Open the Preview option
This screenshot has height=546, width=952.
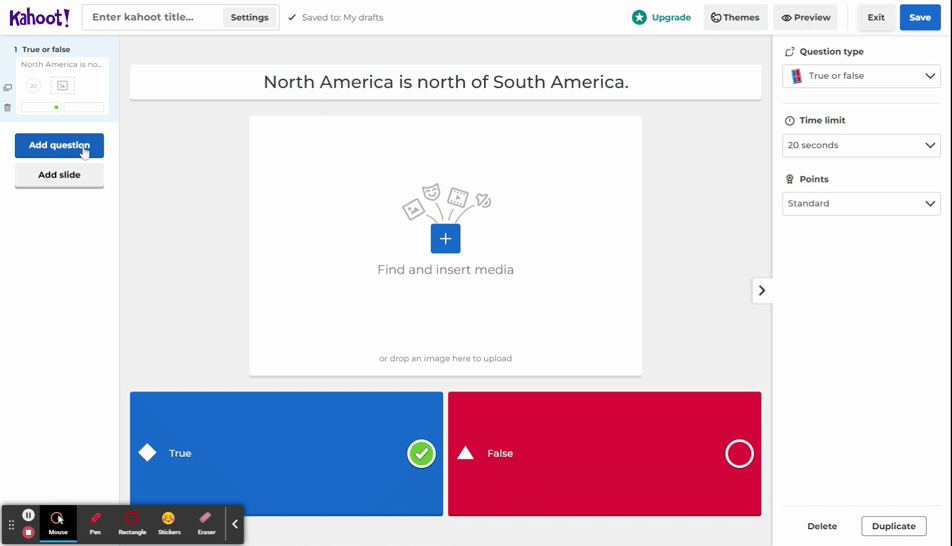pyautogui.click(x=805, y=17)
